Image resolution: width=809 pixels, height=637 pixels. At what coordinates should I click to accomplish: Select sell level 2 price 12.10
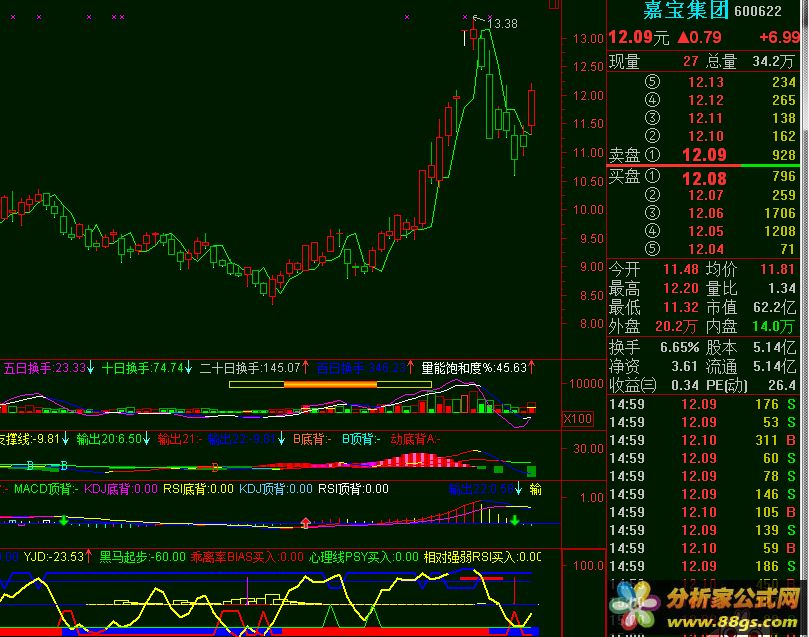(x=705, y=136)
